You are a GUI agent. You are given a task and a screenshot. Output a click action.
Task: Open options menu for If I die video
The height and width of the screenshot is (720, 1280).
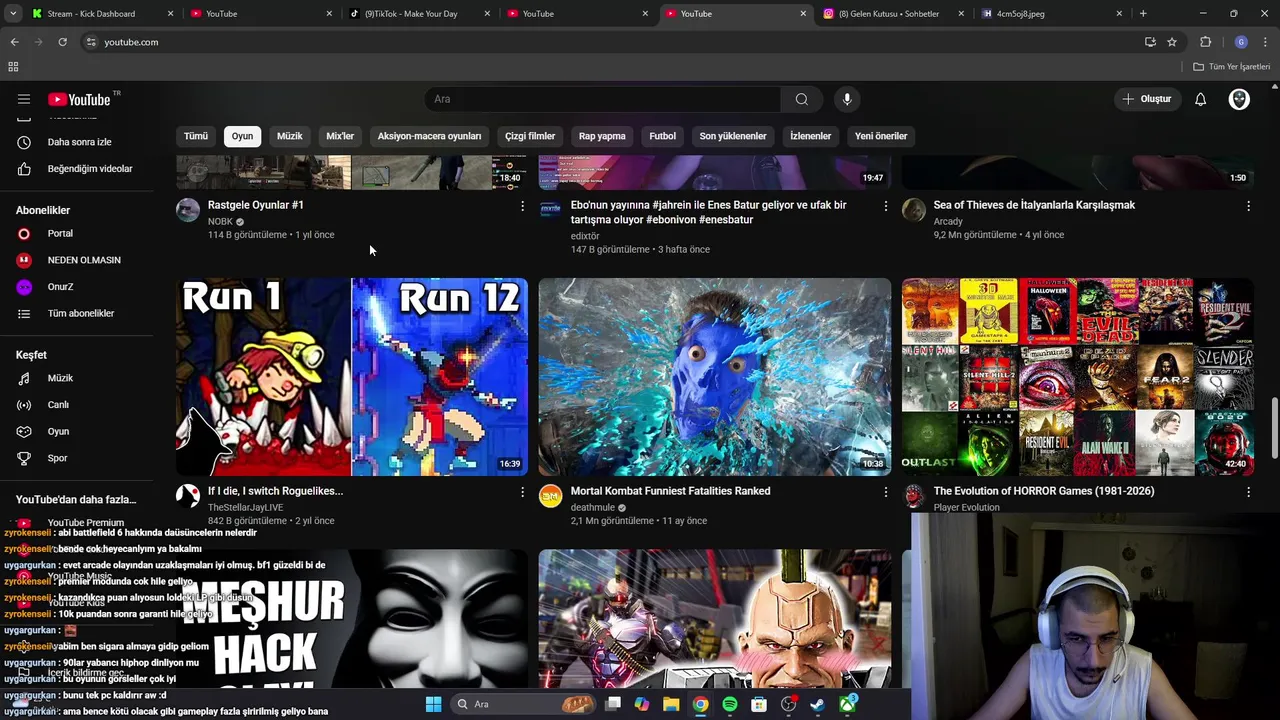click(x=522, y=492)
